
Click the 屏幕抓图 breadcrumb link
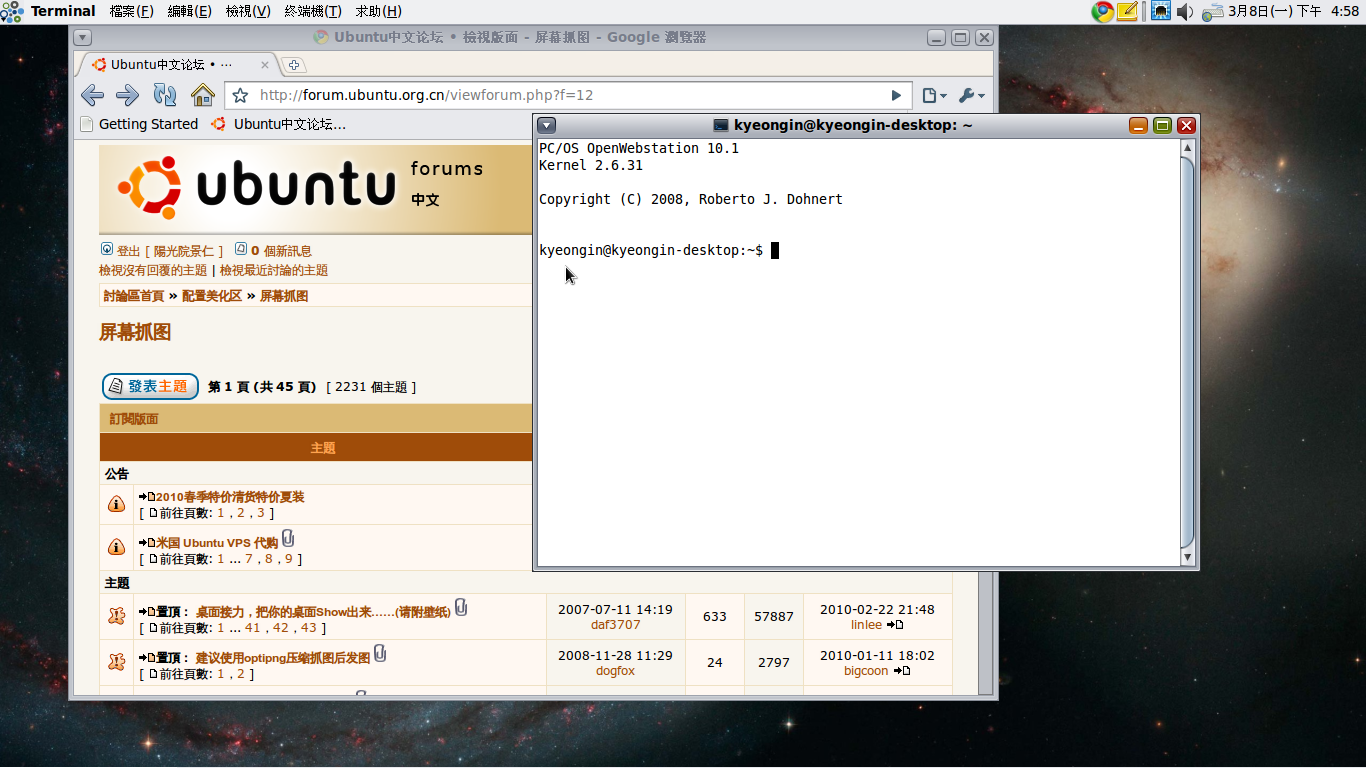[284, 296]
